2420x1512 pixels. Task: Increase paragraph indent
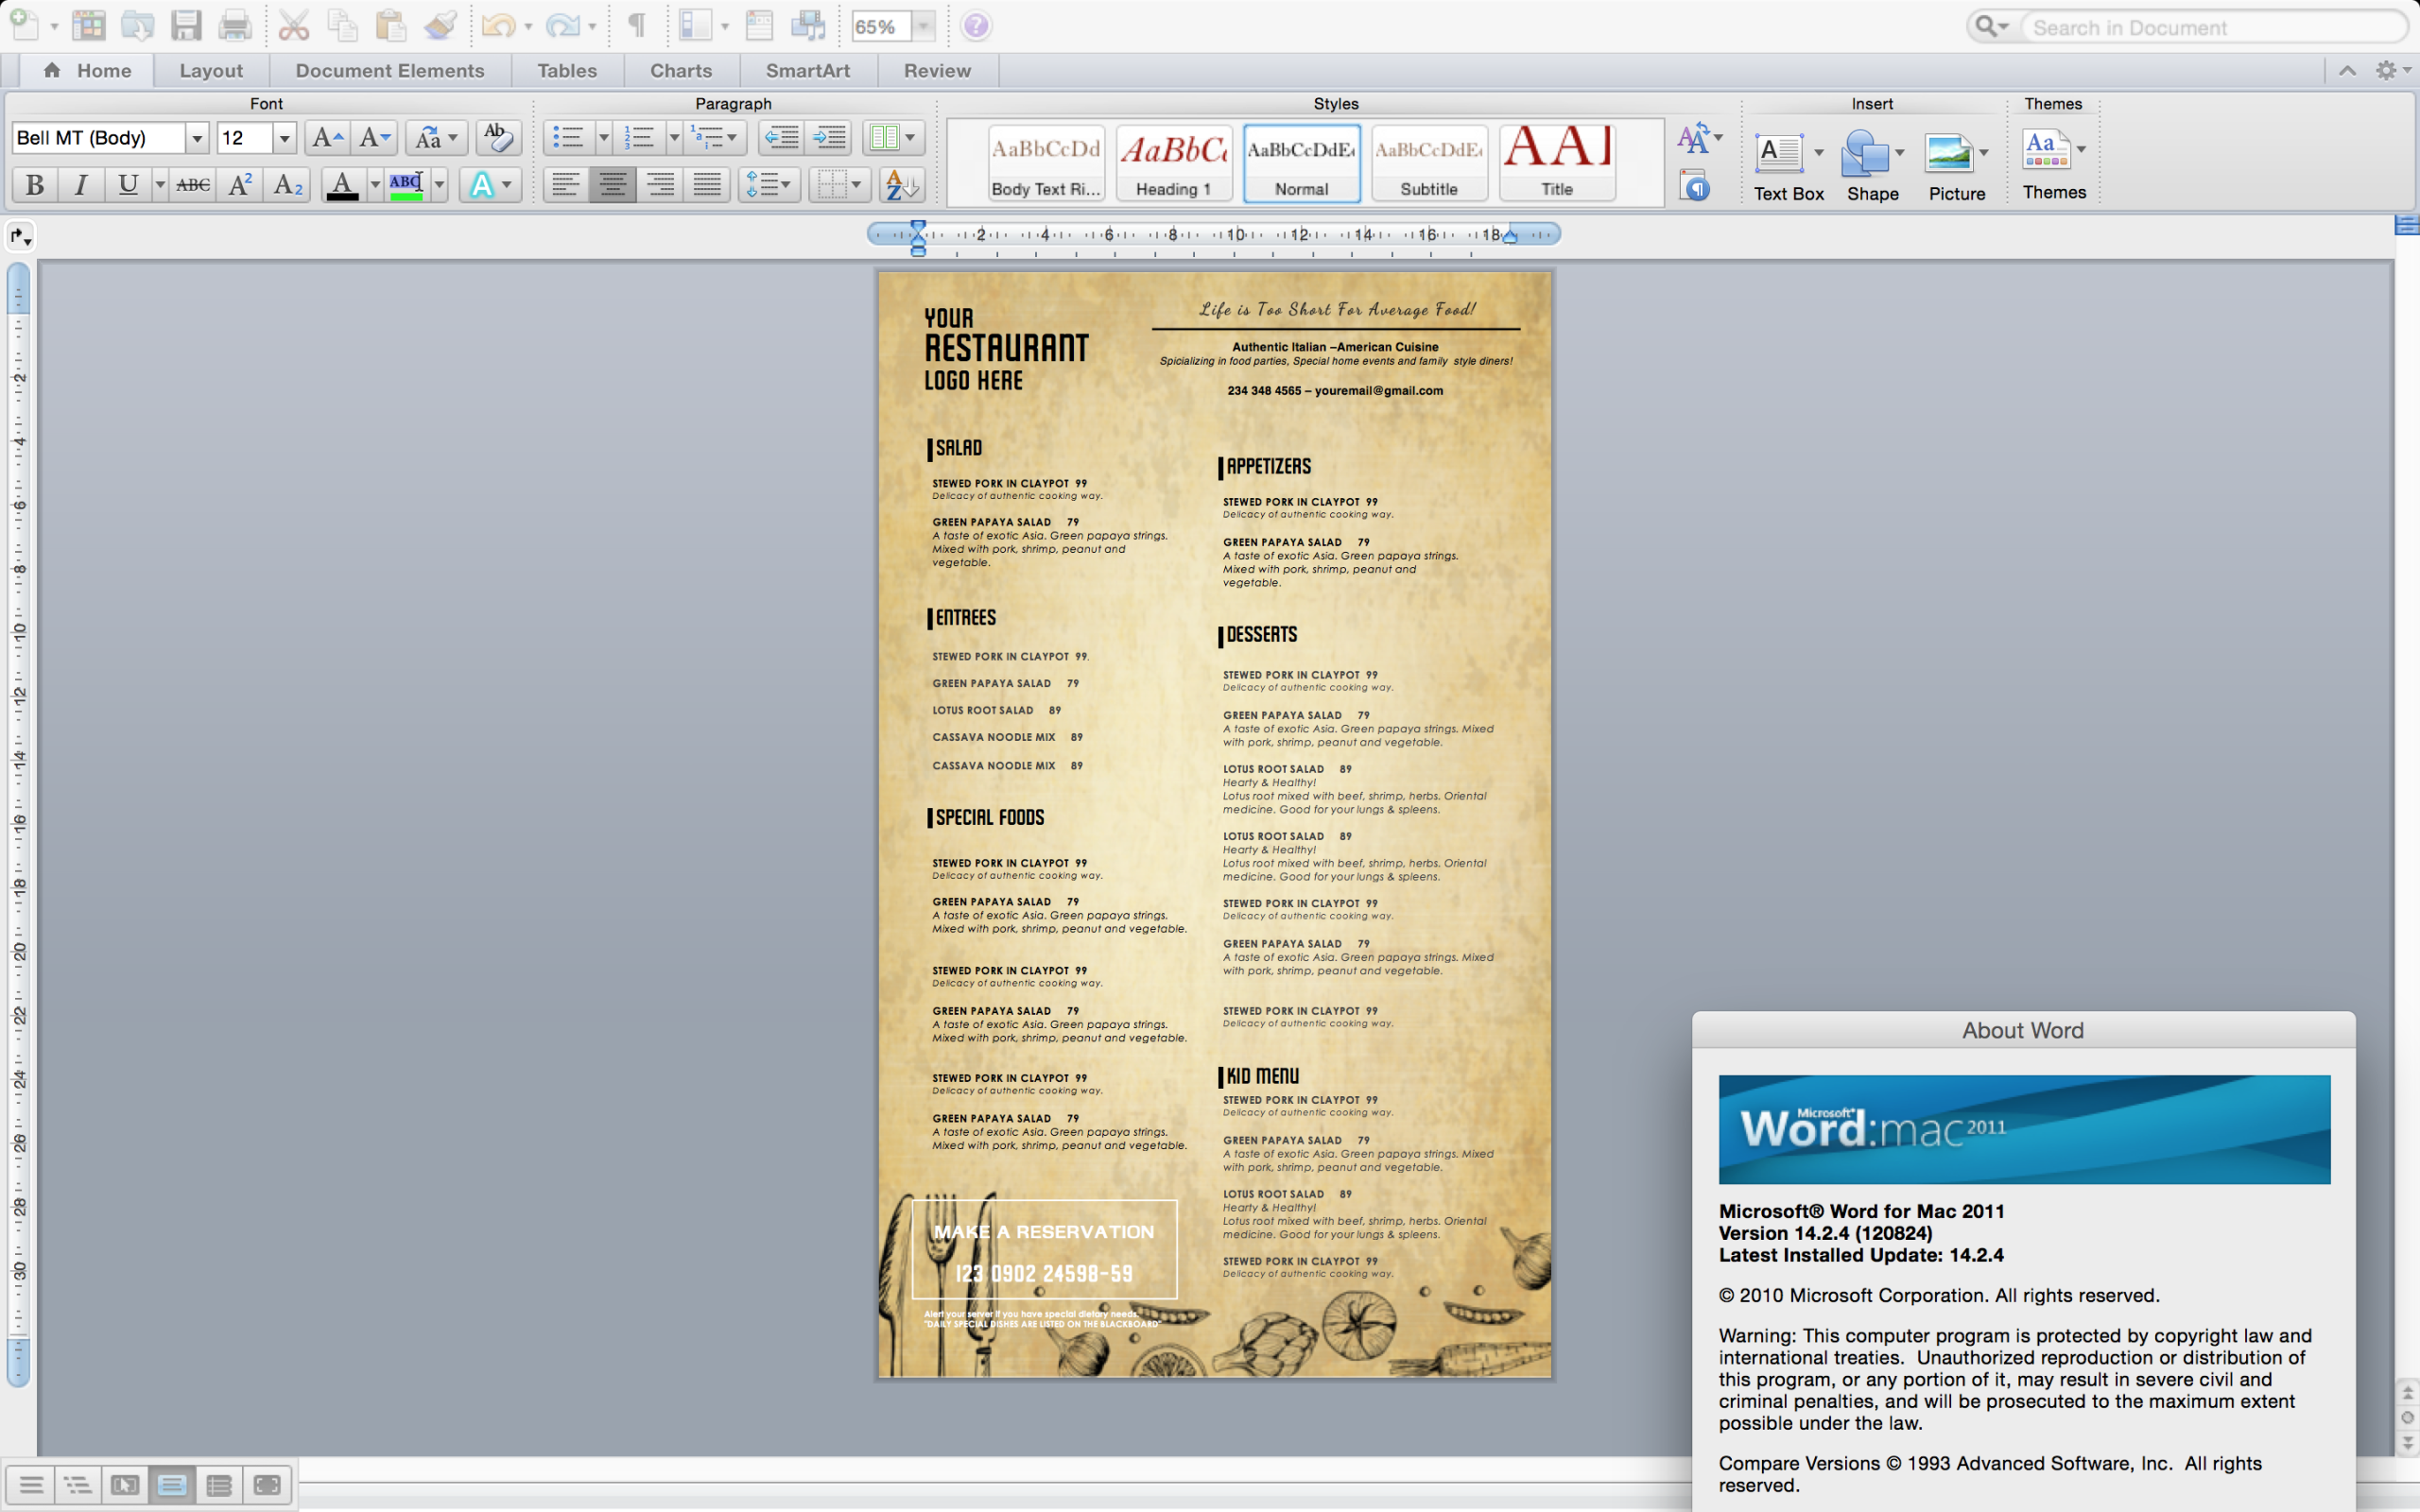click(829, 138)
